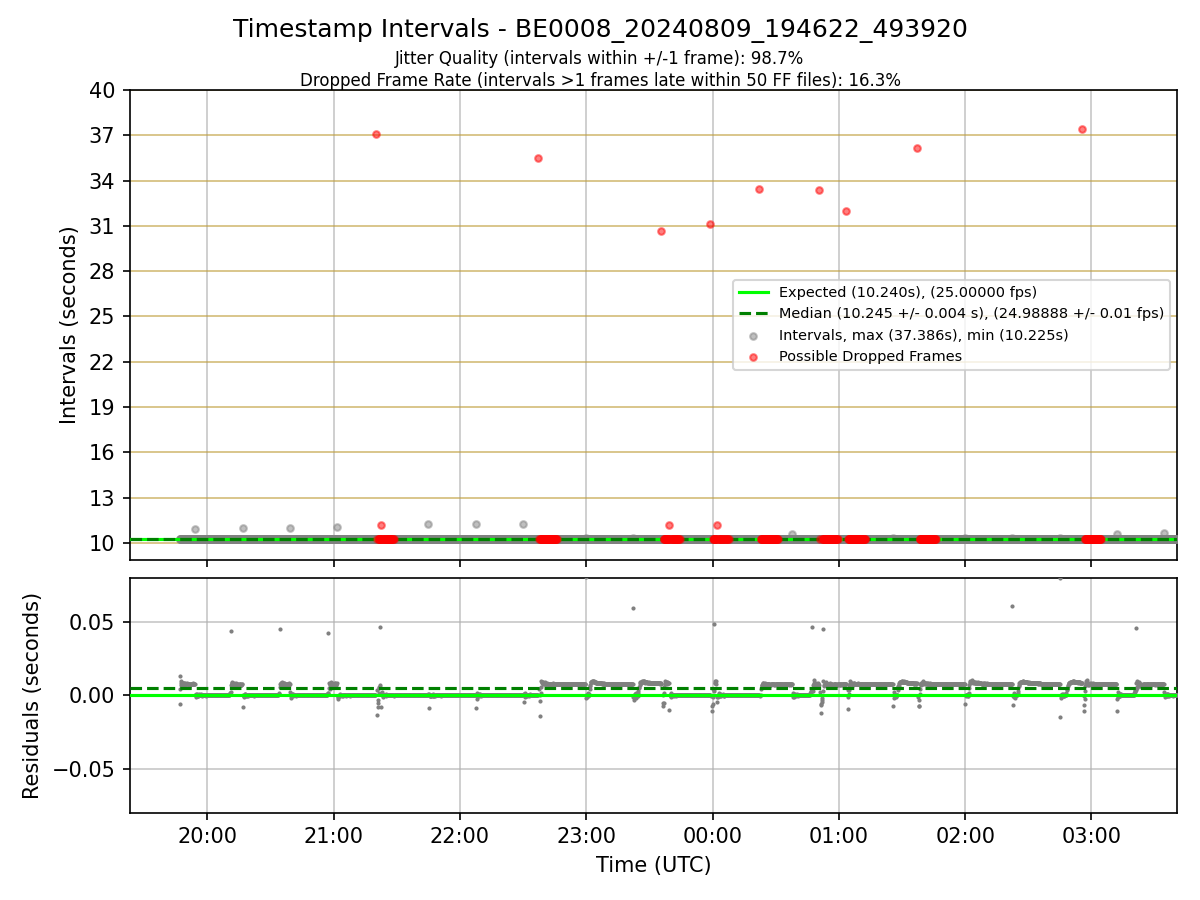Screen dimensions: 1200x900
Task: Click the x-axis tick label '00:00'
Action: point(712,834)
